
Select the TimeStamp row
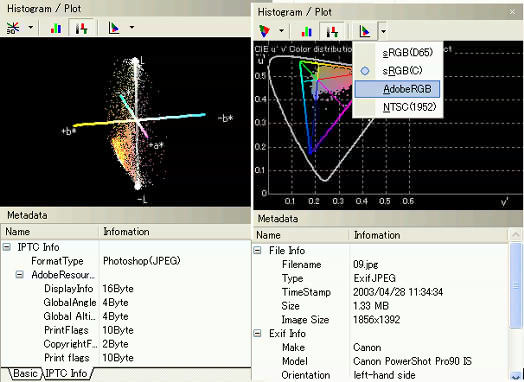pos(381,292)
